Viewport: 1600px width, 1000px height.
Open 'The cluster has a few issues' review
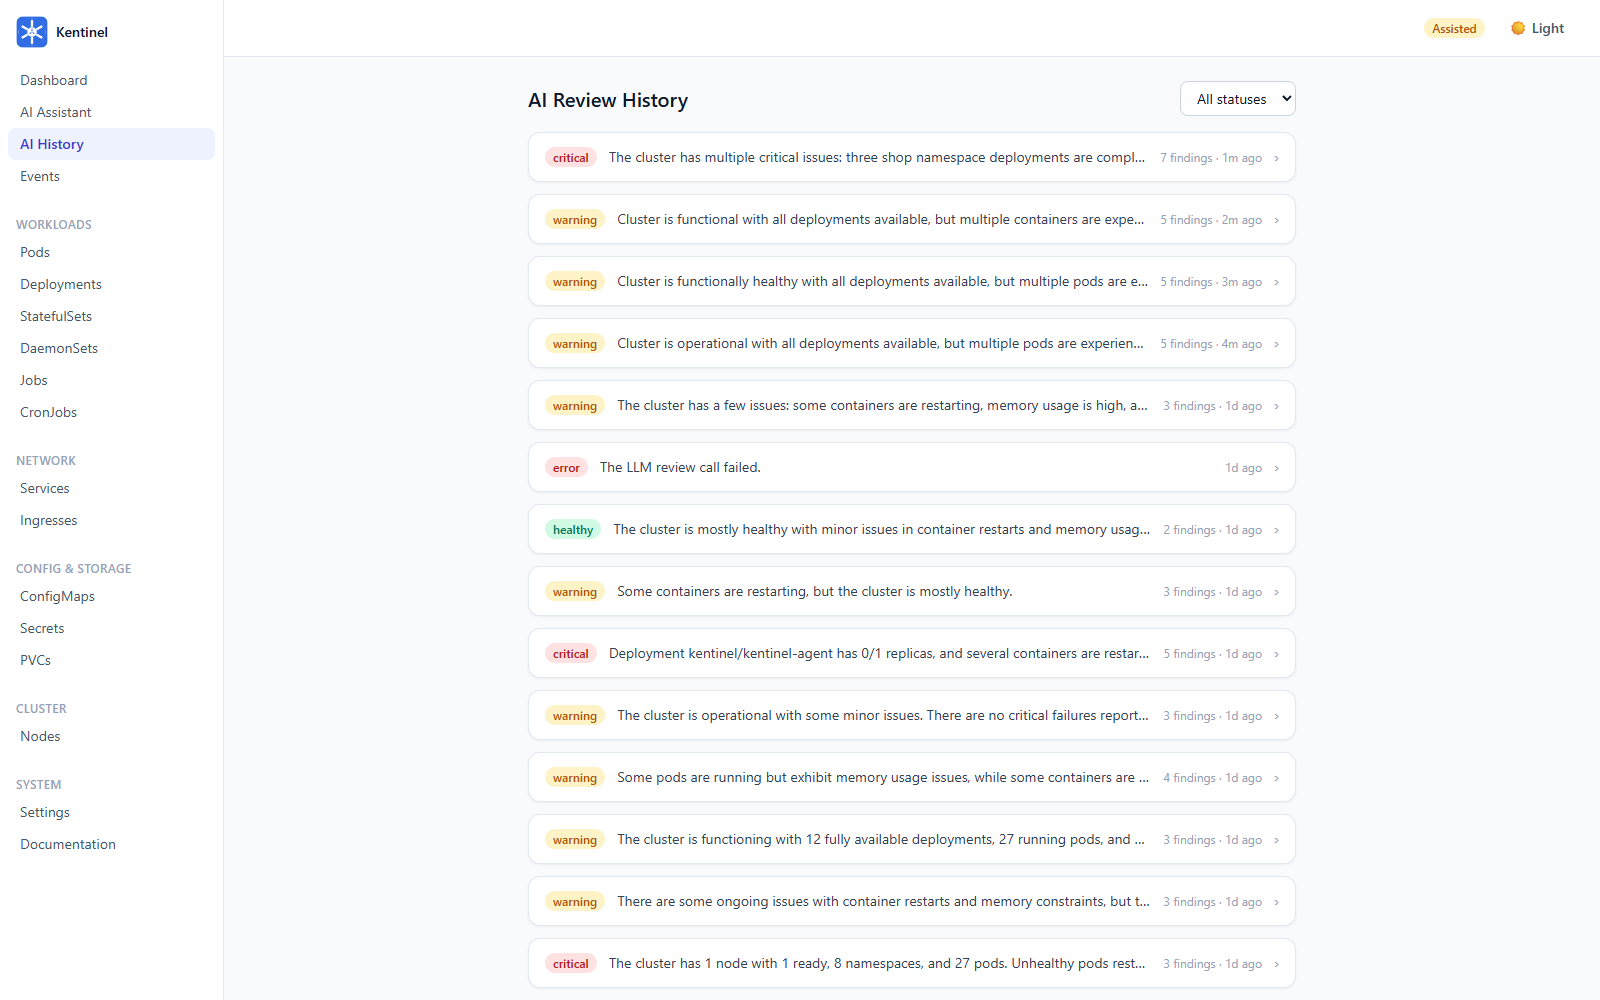912,405
